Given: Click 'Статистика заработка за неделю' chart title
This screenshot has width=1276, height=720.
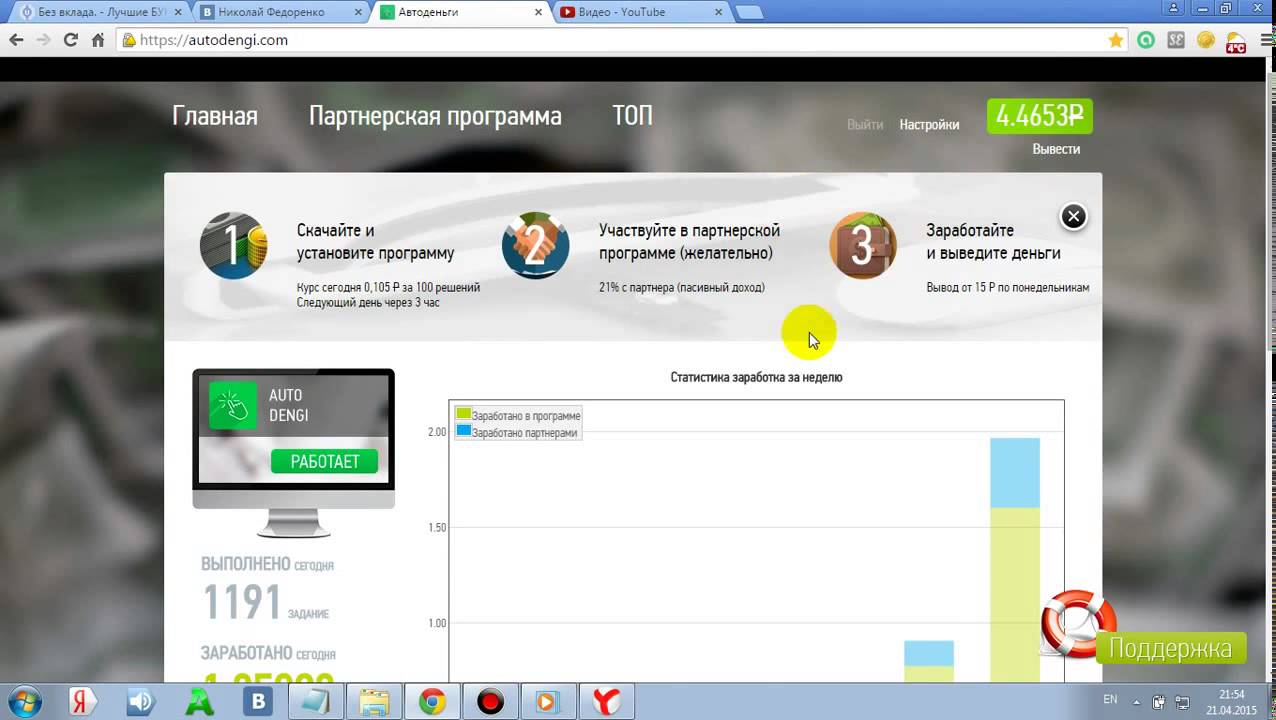Looking at the screenshot, I should (756, 377).
